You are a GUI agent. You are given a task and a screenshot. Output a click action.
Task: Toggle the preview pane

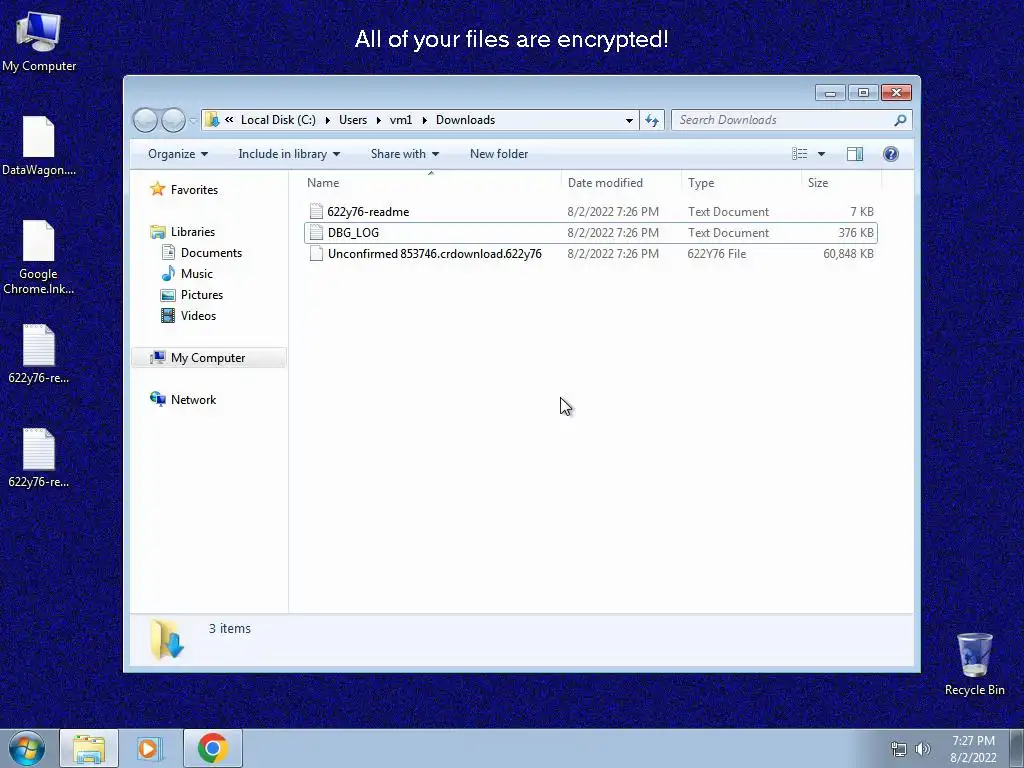pos(855,154)
